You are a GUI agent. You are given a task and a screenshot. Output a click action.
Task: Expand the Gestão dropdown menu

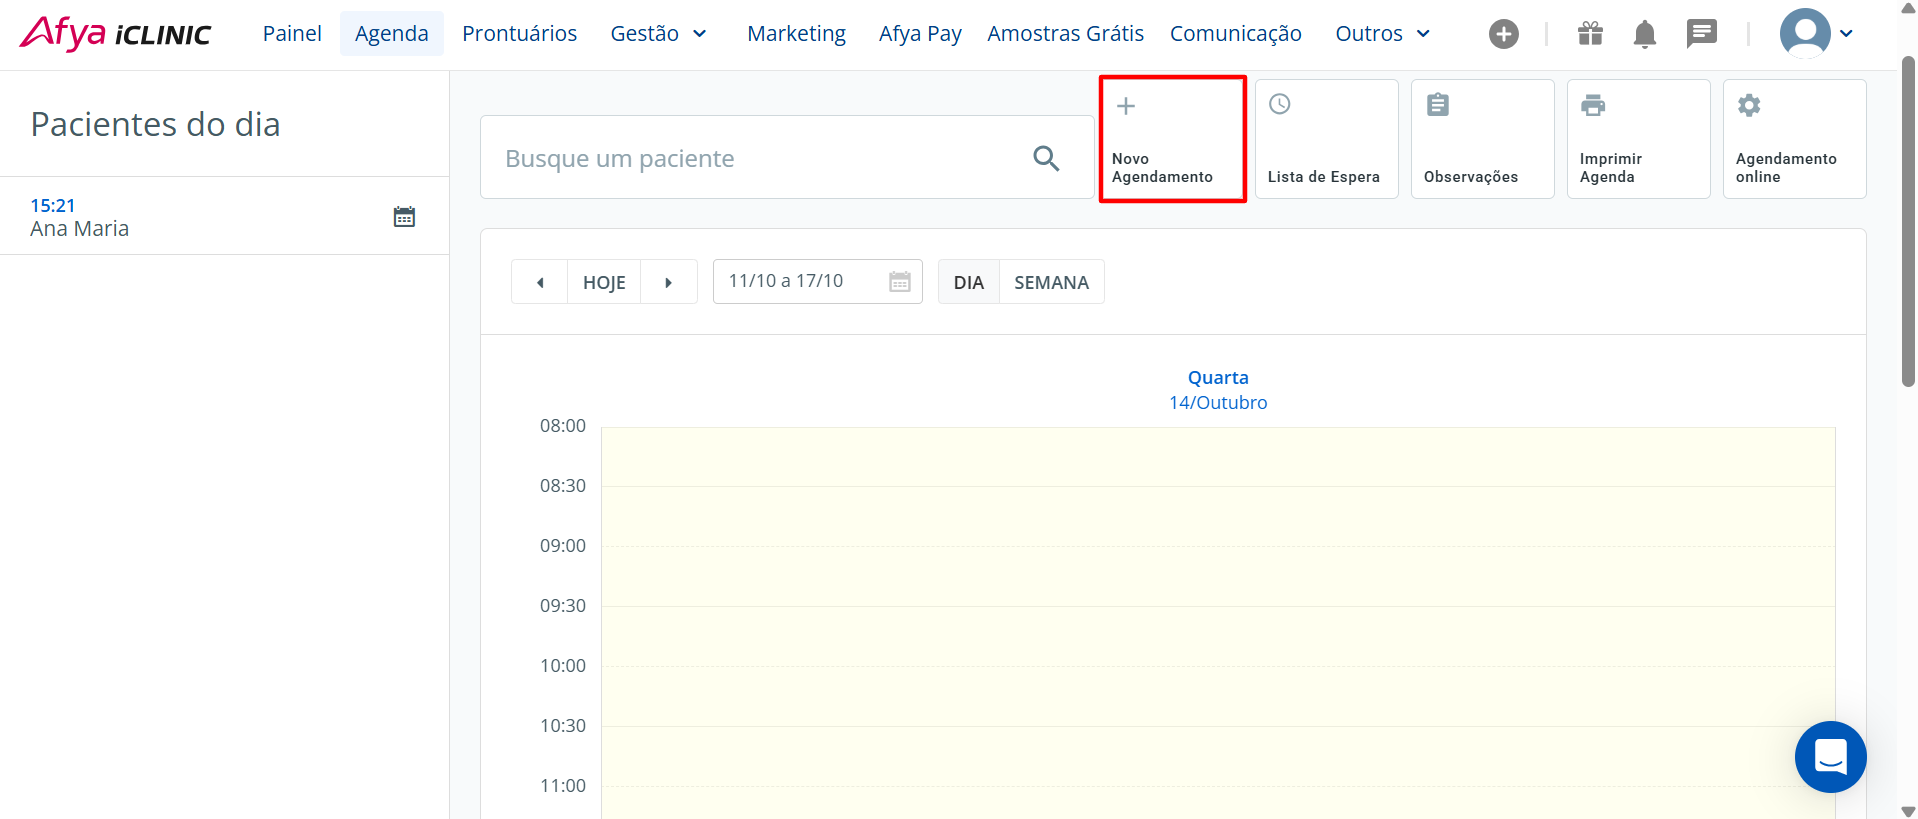[x=659, y=34]
